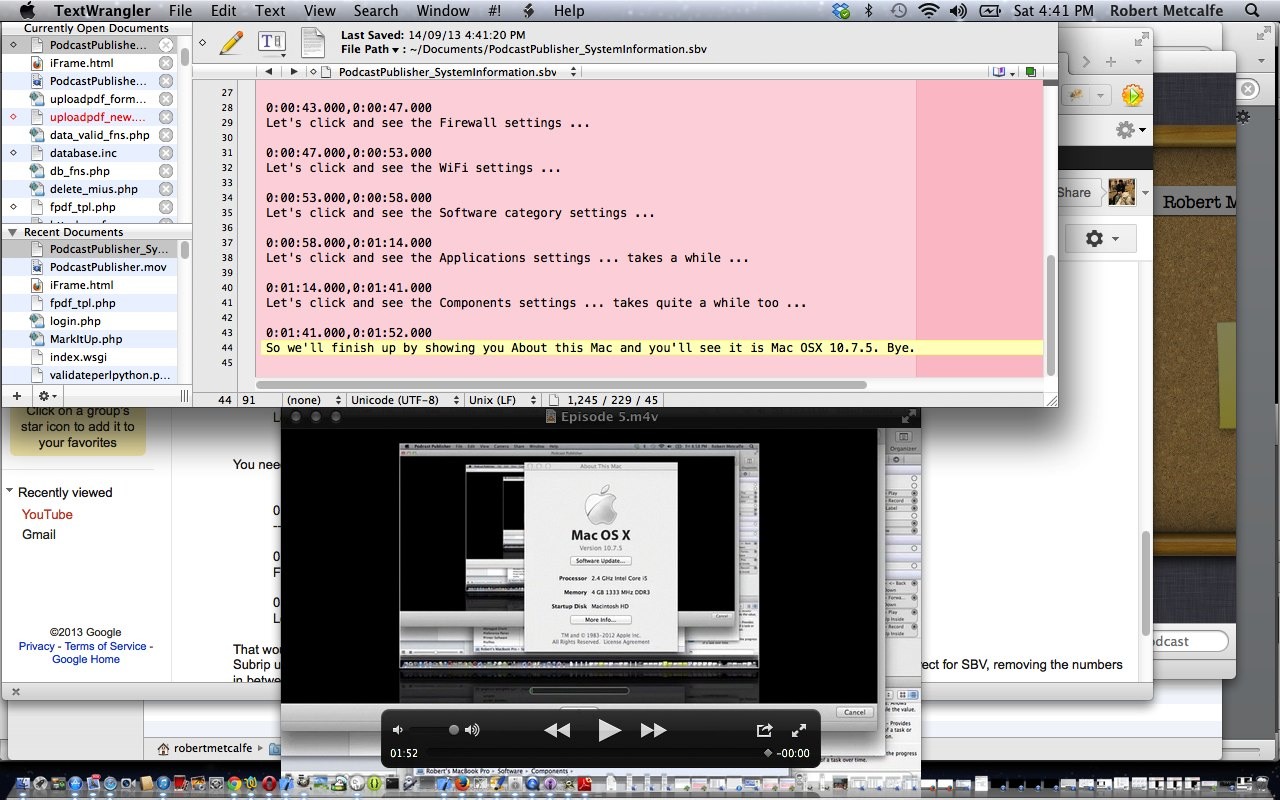Select db_fns.php in the open documents list
The height and width of the screenshot is (800, 1280).
(79, 171)
